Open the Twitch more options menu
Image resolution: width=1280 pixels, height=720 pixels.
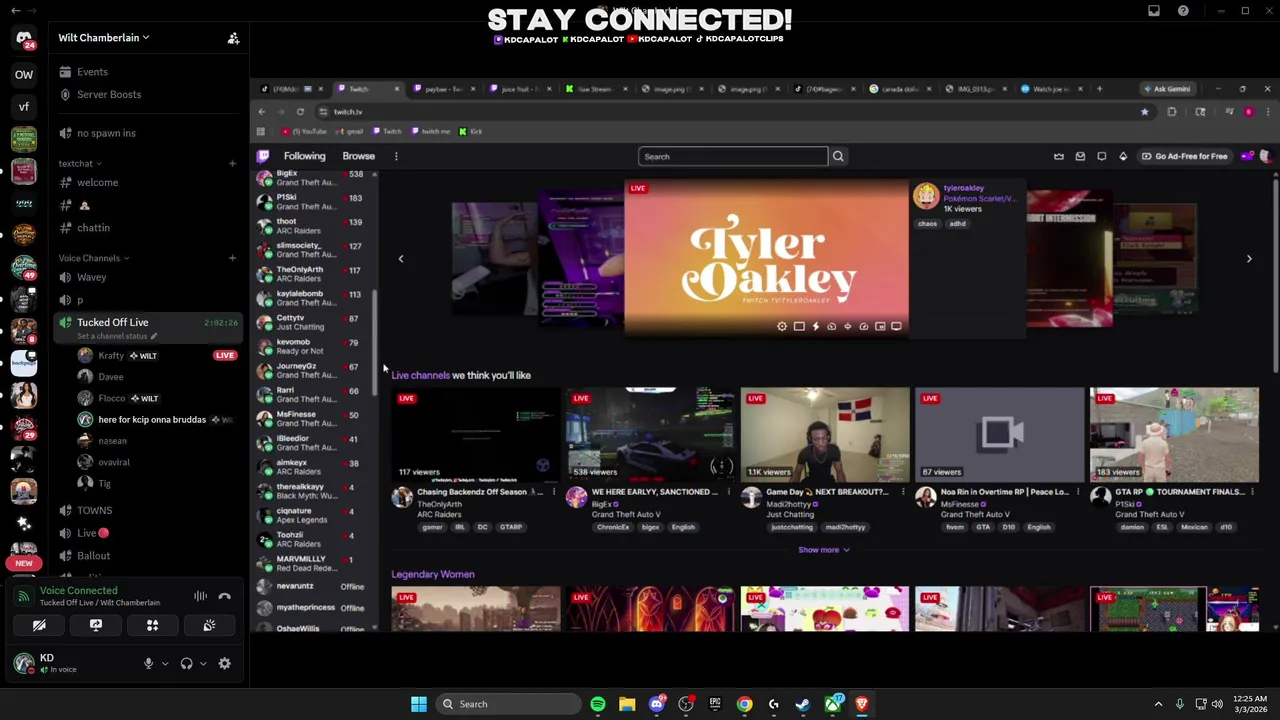coord(396,156)
